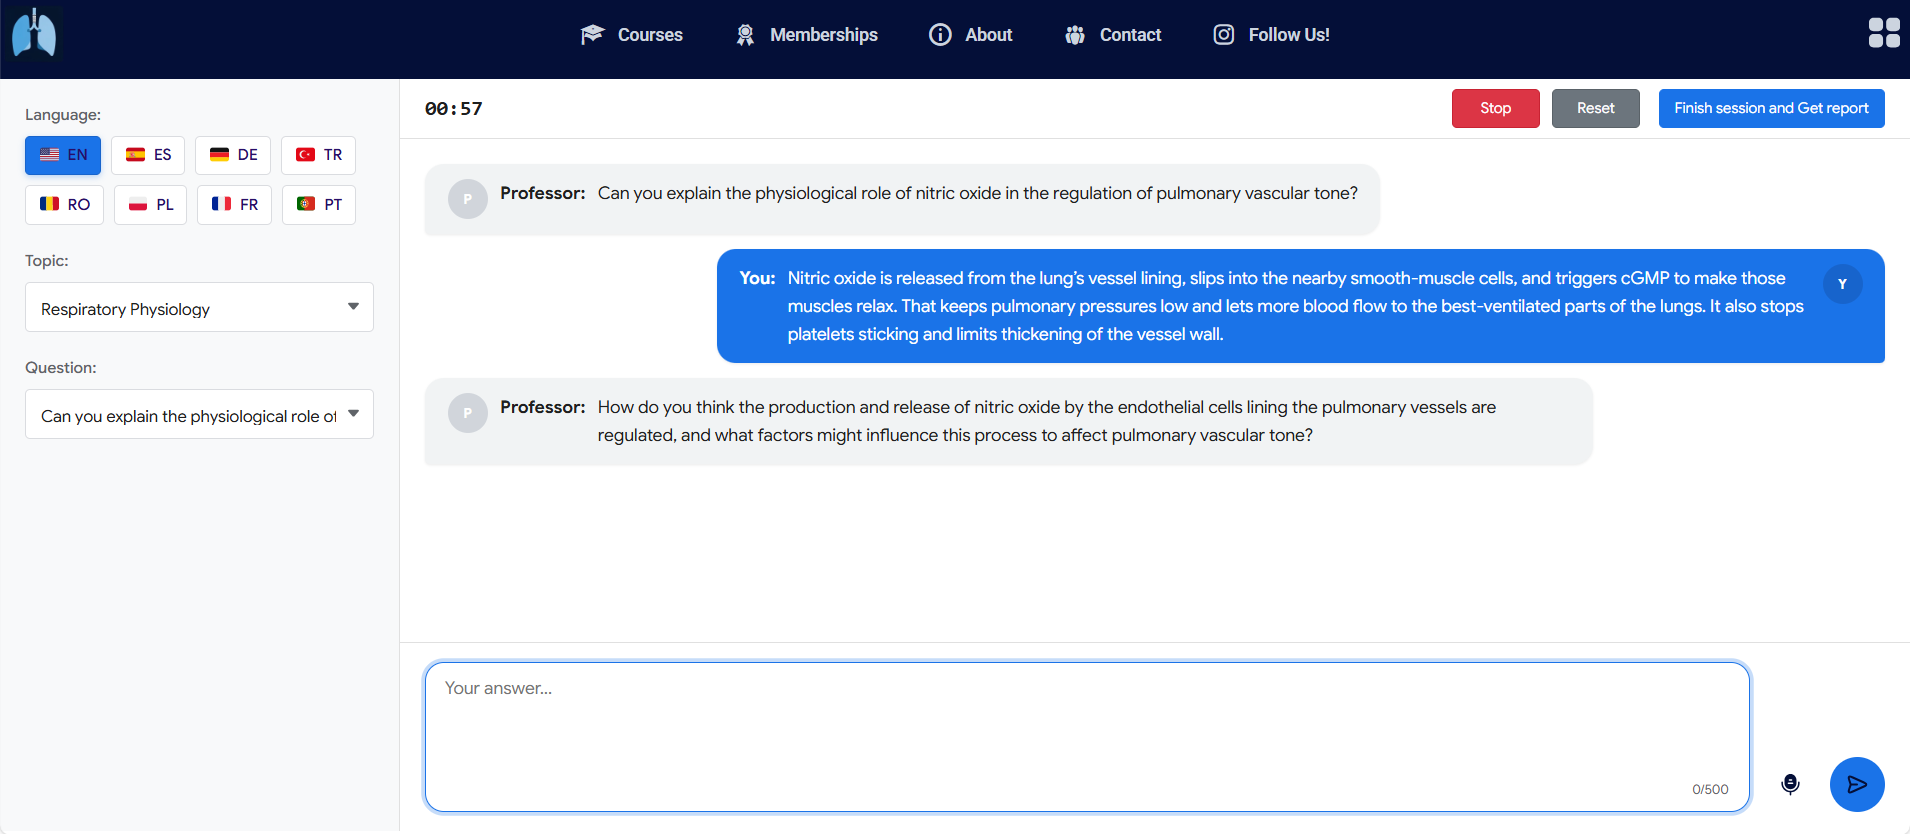Image resolution: width=1910 pixels, height=834 pixels.
Task: Click the Professor's first question message
Action: tap(902, 199)
